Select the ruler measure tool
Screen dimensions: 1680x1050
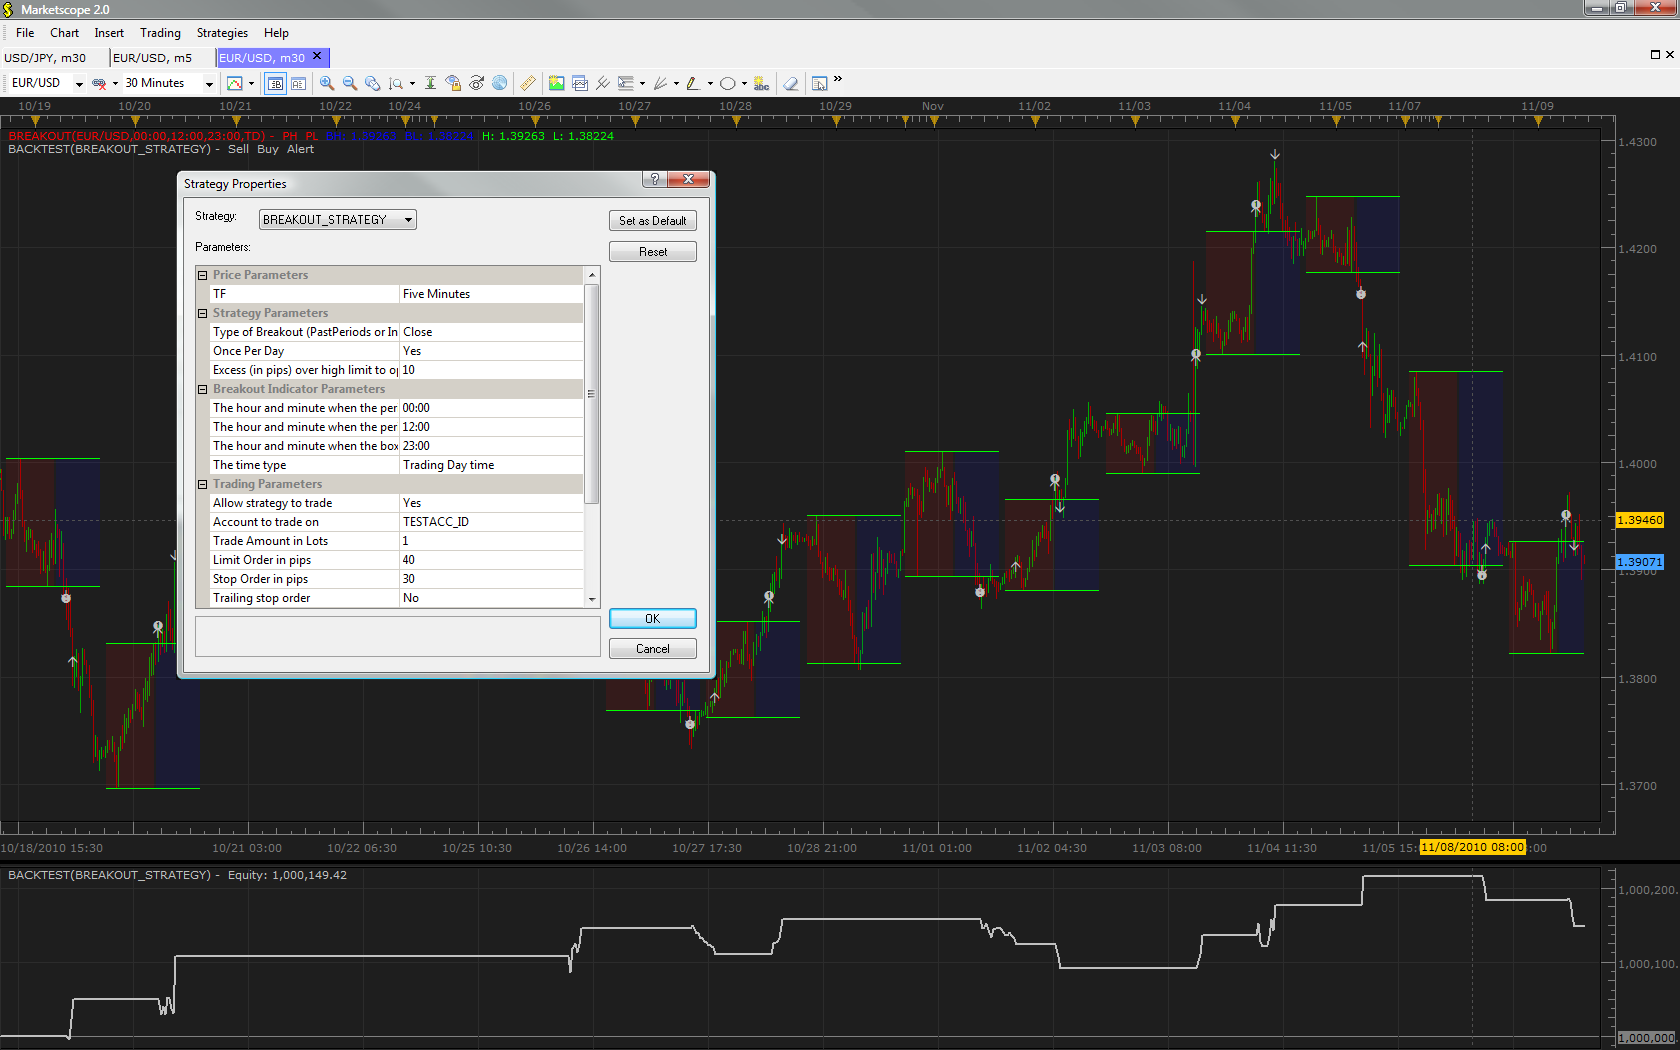527,83
